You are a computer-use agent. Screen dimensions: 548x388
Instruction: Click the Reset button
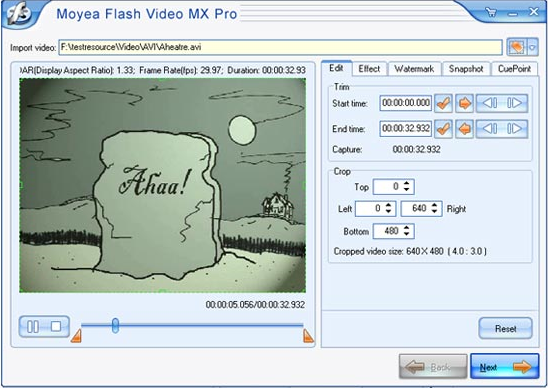pyautogui.click(x=505, y=329)
